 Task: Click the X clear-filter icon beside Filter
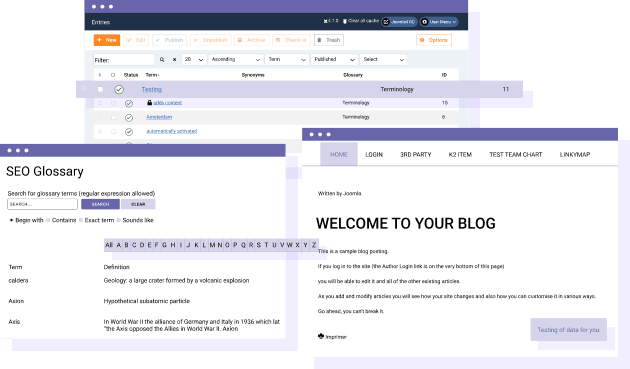click(x=174, y=59)
